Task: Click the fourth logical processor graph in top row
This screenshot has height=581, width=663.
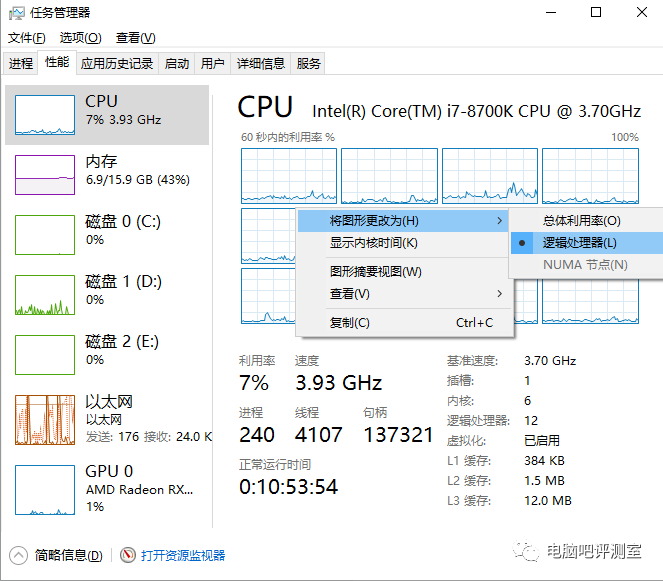Action: 590,176
